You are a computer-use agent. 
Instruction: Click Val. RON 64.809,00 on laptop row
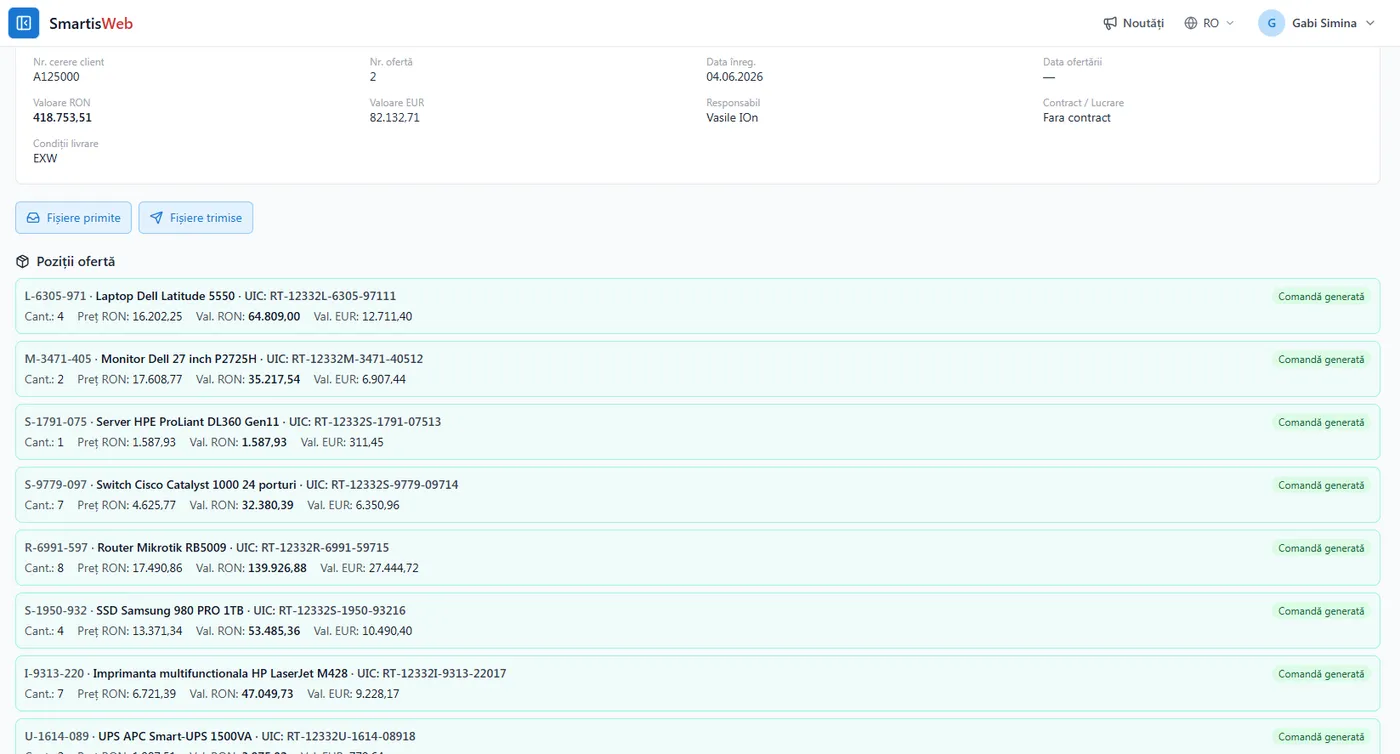[x=274, y=317]
